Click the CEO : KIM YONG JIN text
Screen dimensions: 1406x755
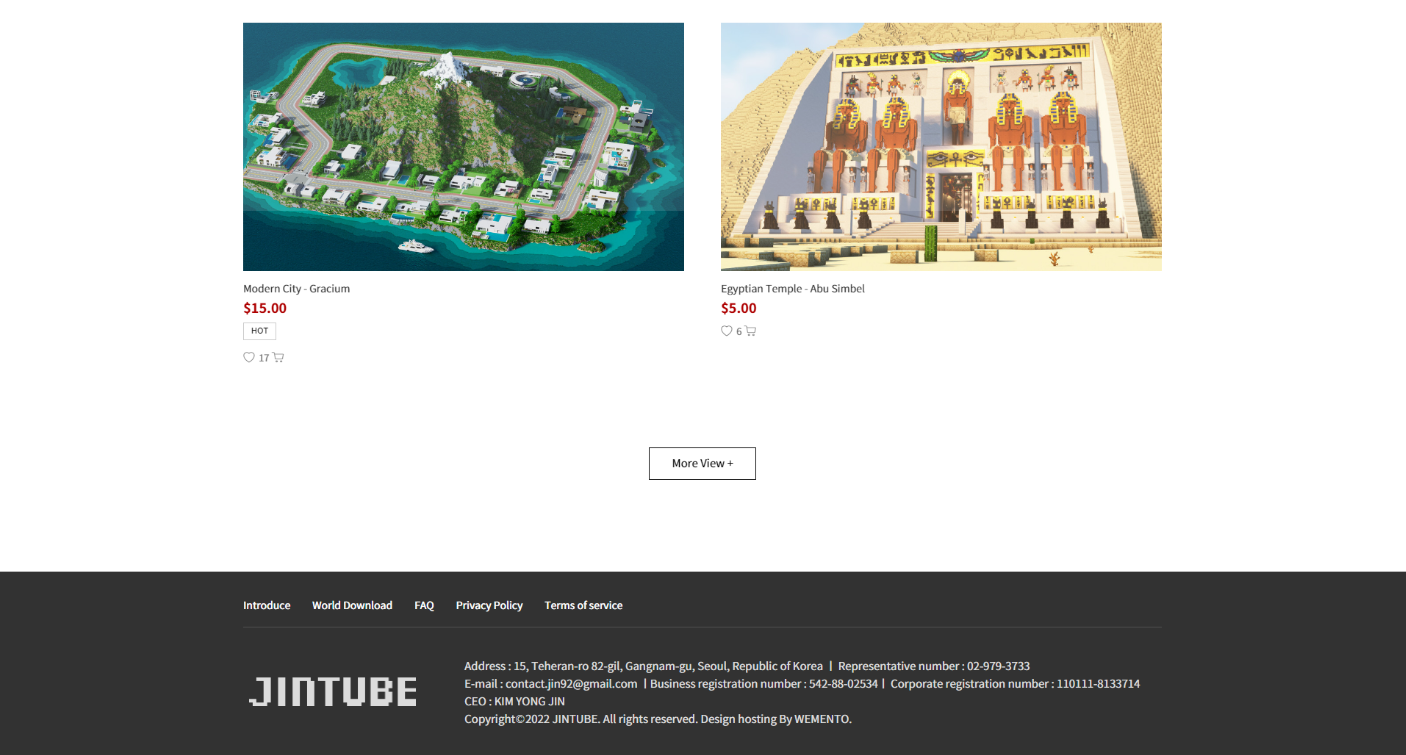point(514,702)
